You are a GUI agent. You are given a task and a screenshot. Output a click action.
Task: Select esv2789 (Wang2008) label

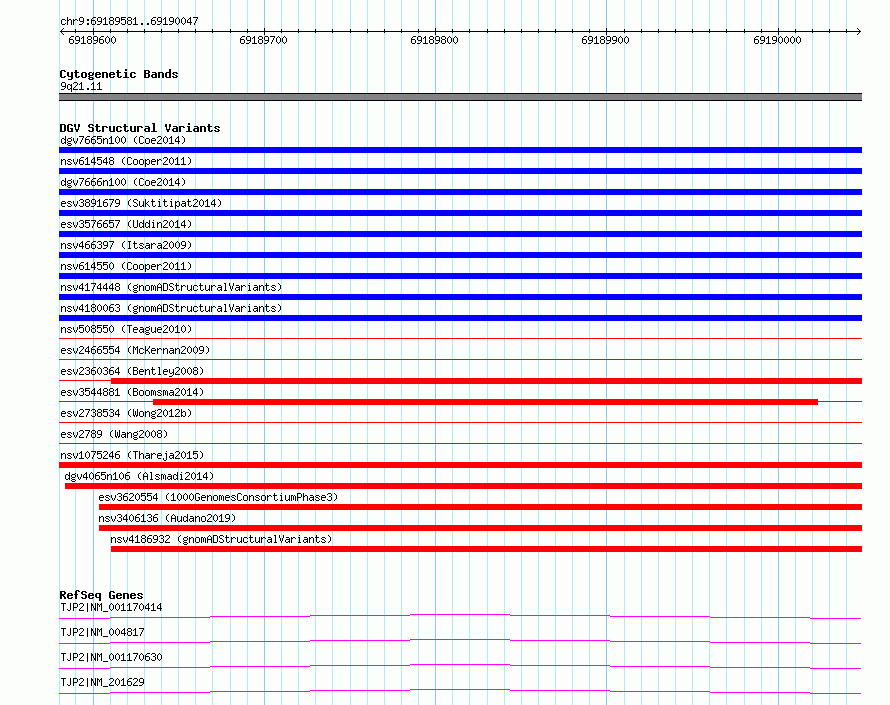pos(114,434)
